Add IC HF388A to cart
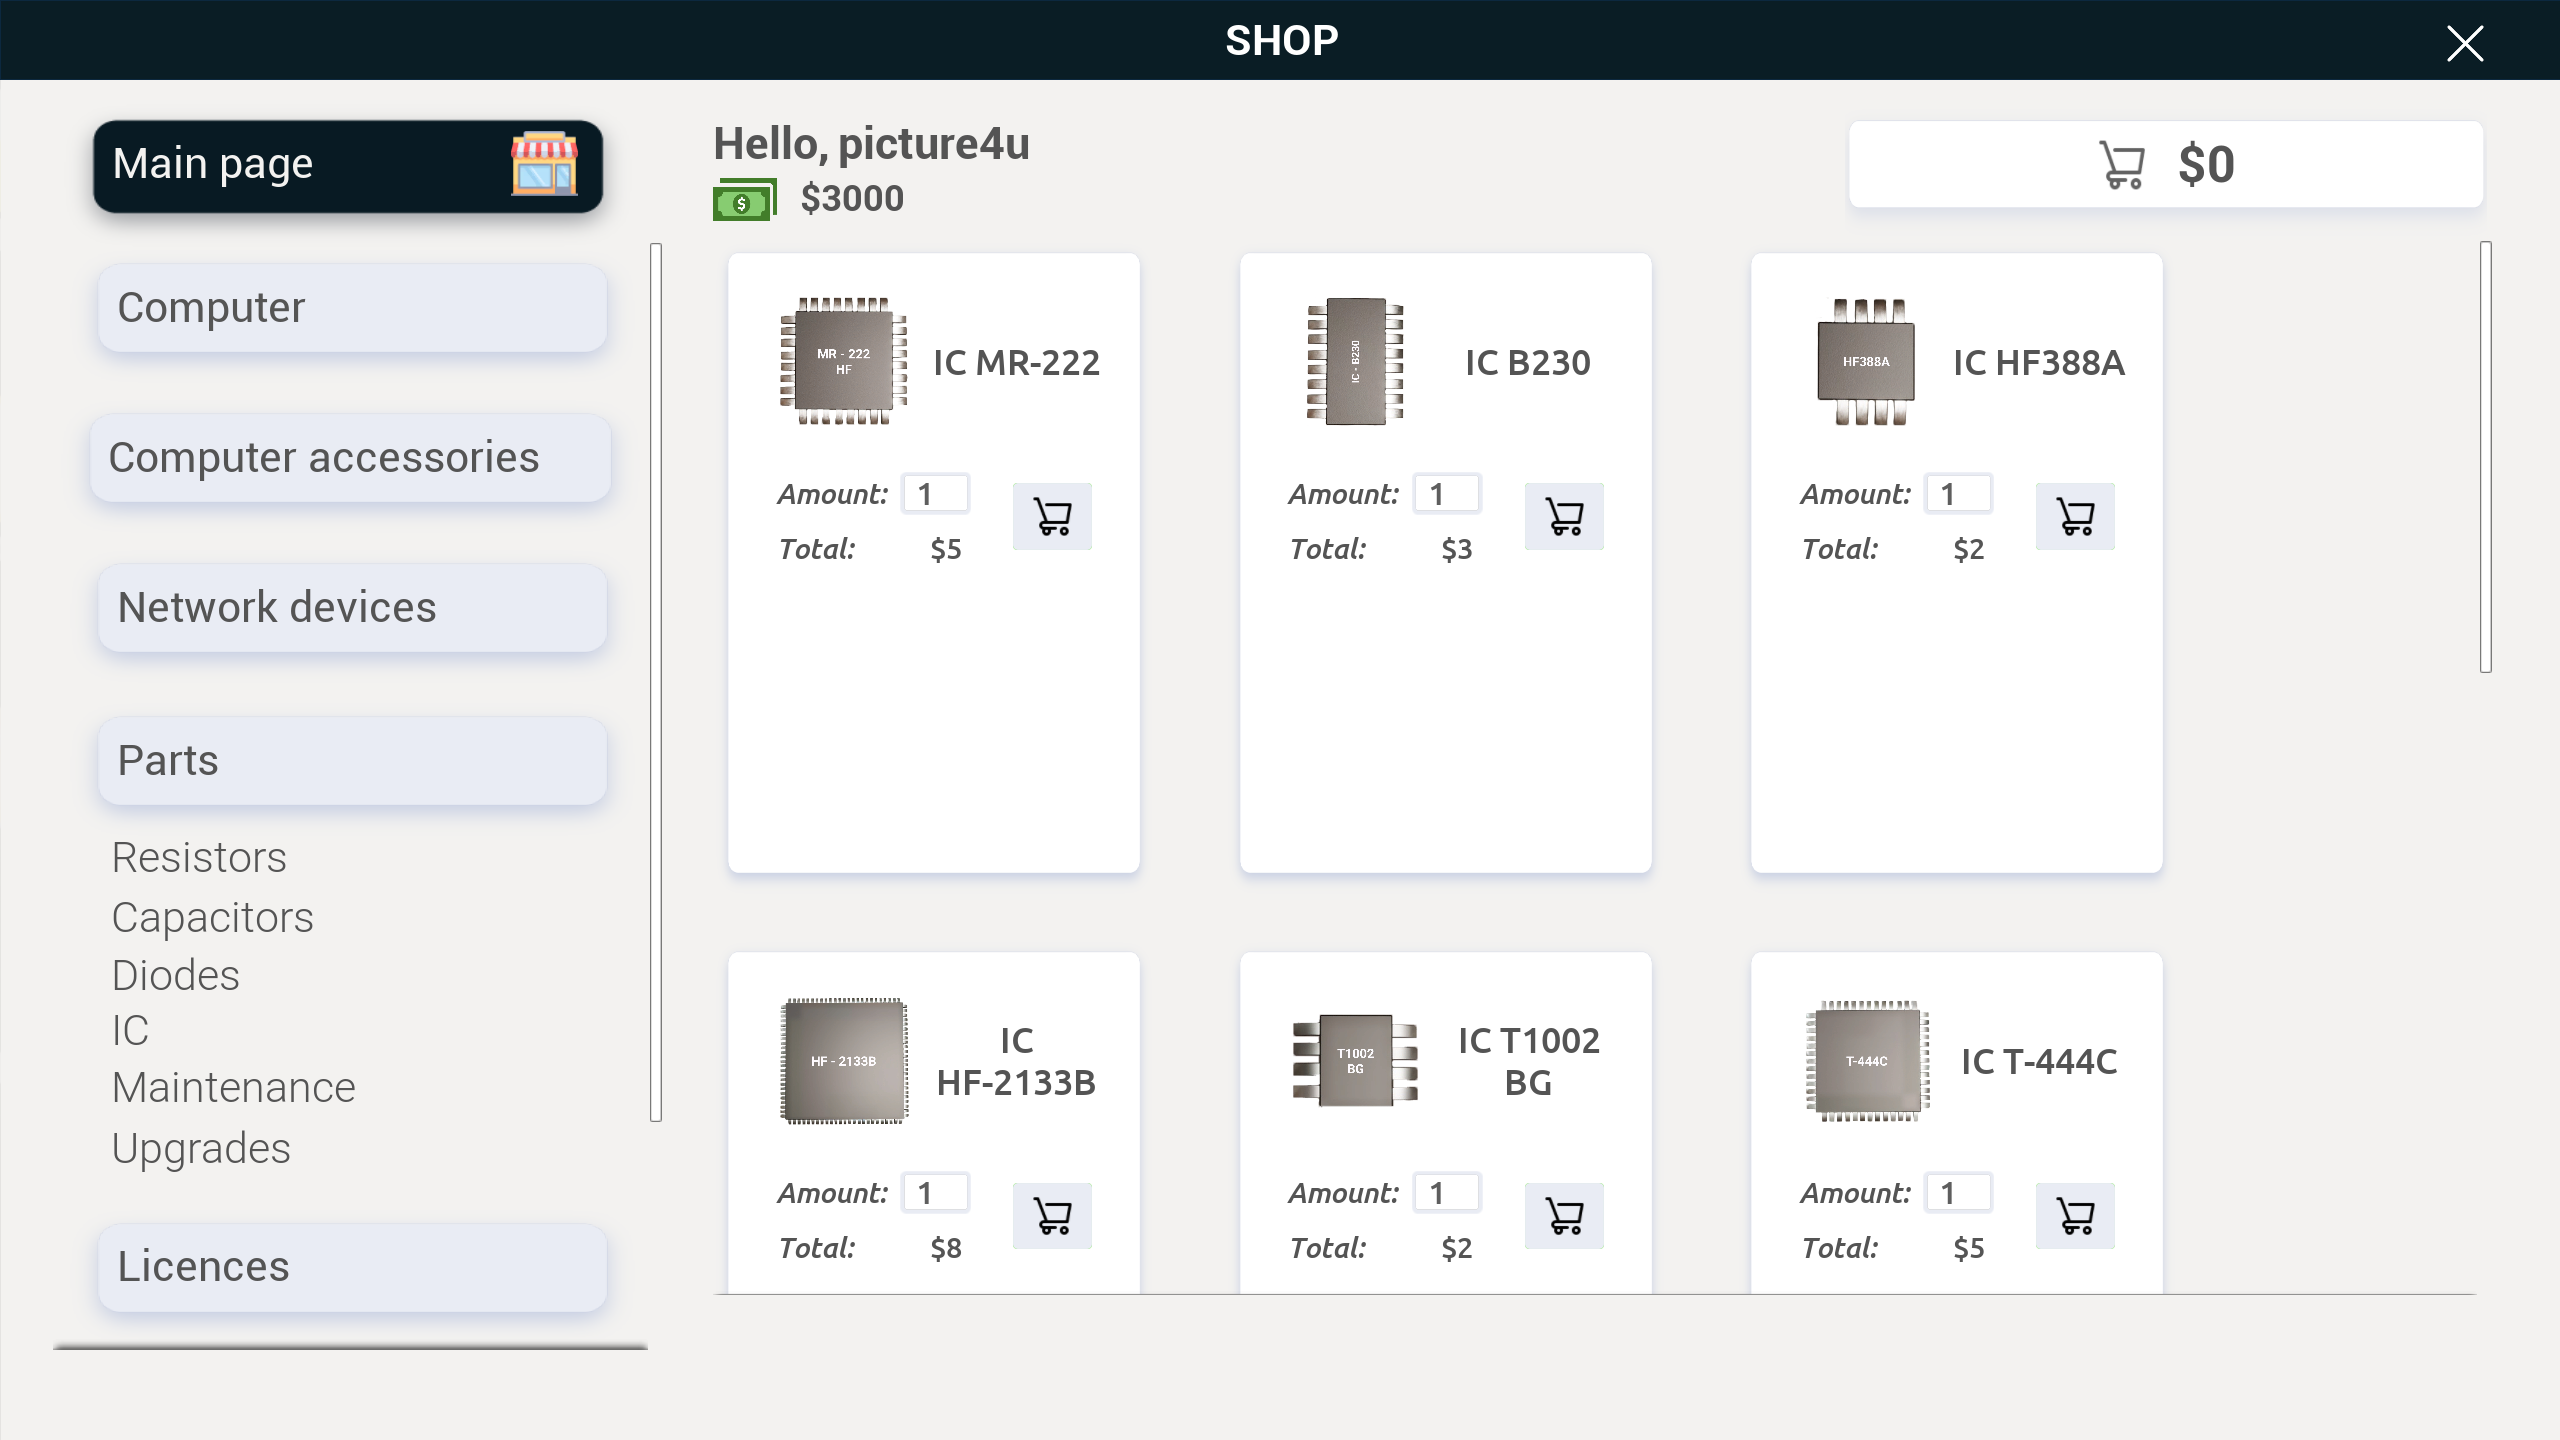 coord(2075,516)
